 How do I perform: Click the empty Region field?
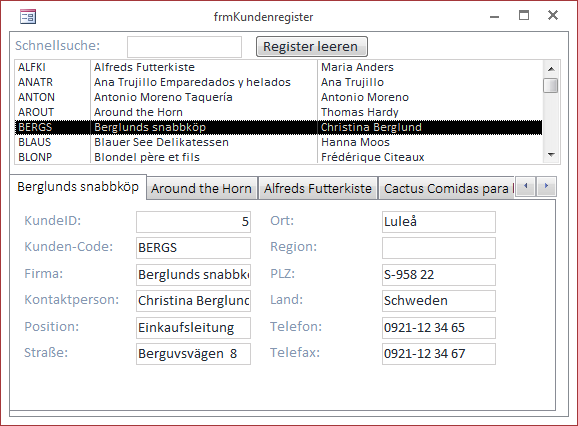439,248
